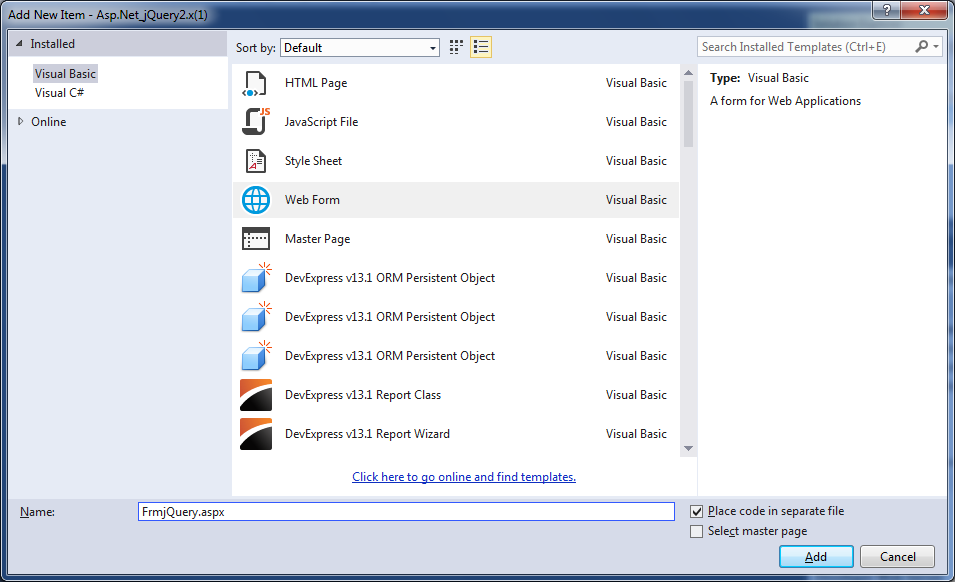Image resolution: width=955 pixels, height=582 pixels.
Task: Open the online templates link
Action: coord(464,477)
